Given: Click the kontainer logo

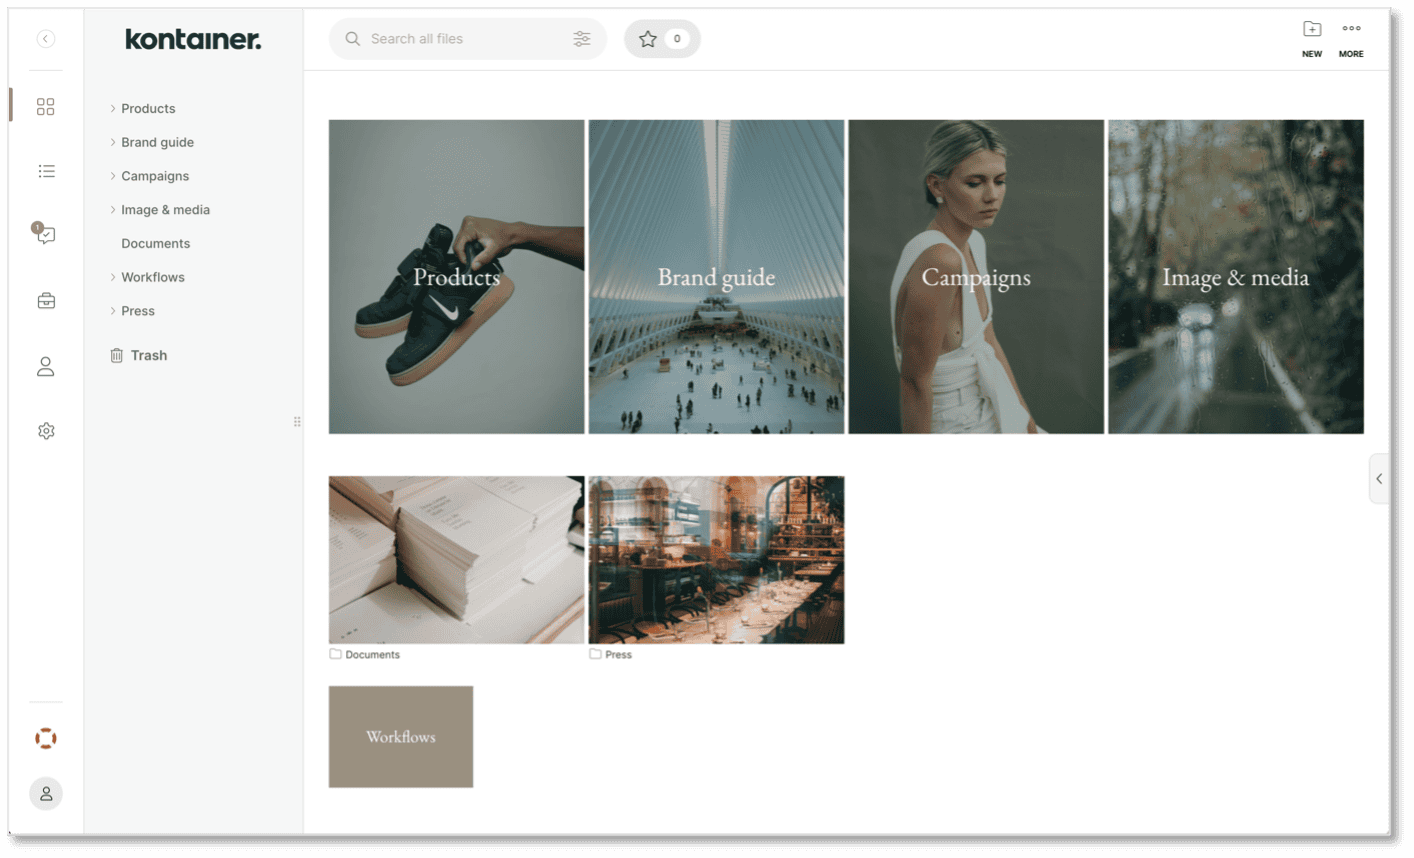Looking at the screenshot, I should click(192, 39).
